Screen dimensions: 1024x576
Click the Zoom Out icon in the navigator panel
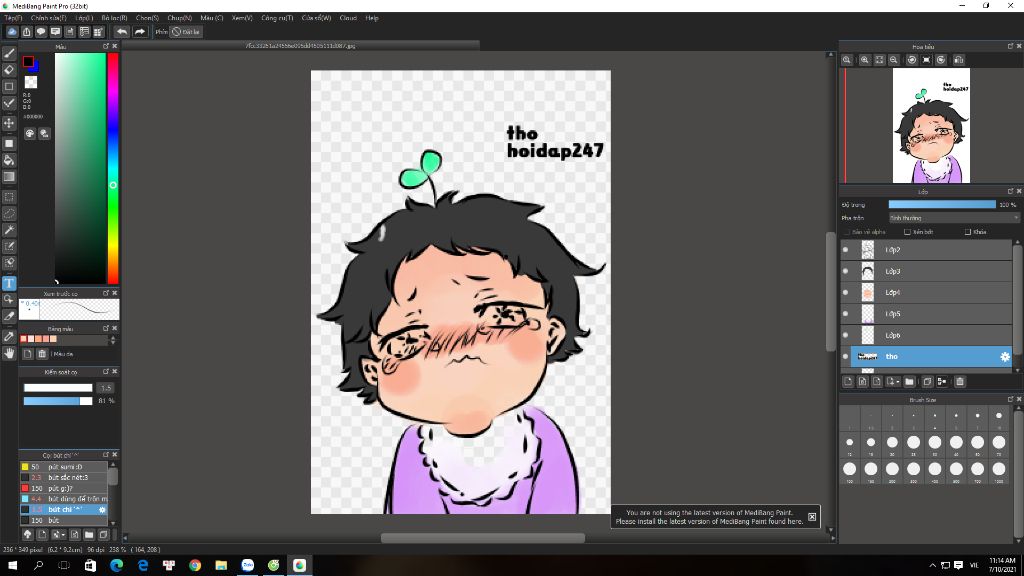click(893, 60)
